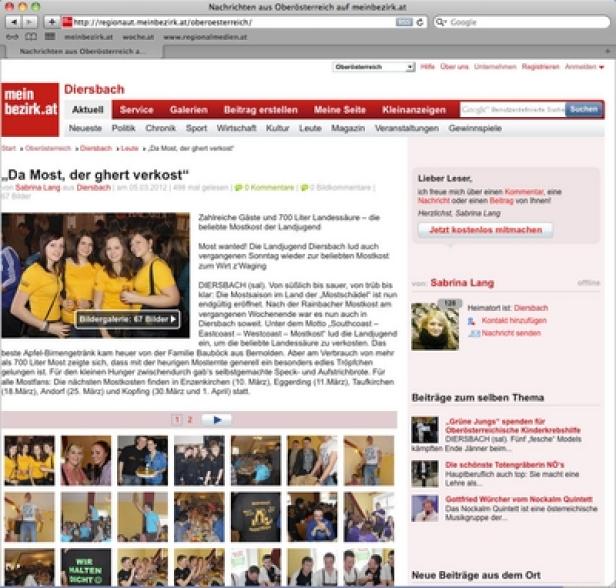Add bookmark with the plus button
Screen dimensions: 616x588
tap(51, 22)
